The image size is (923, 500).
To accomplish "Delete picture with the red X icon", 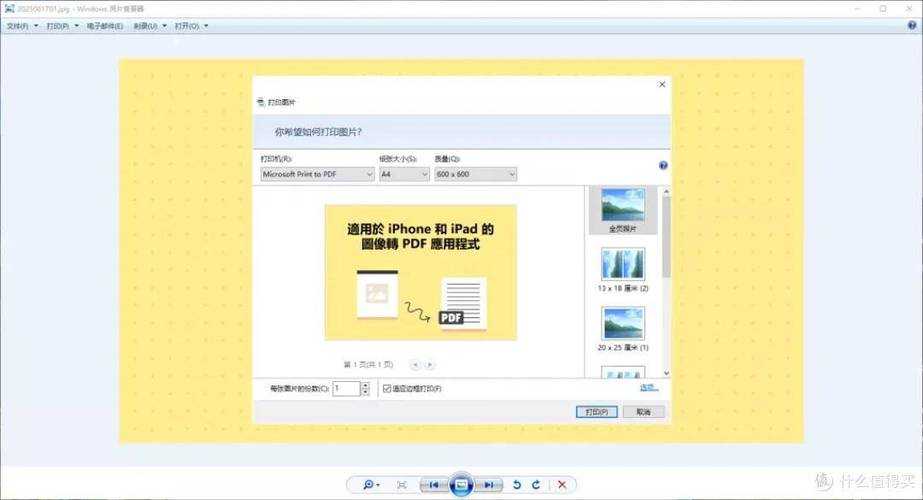I will pos(562,485).
